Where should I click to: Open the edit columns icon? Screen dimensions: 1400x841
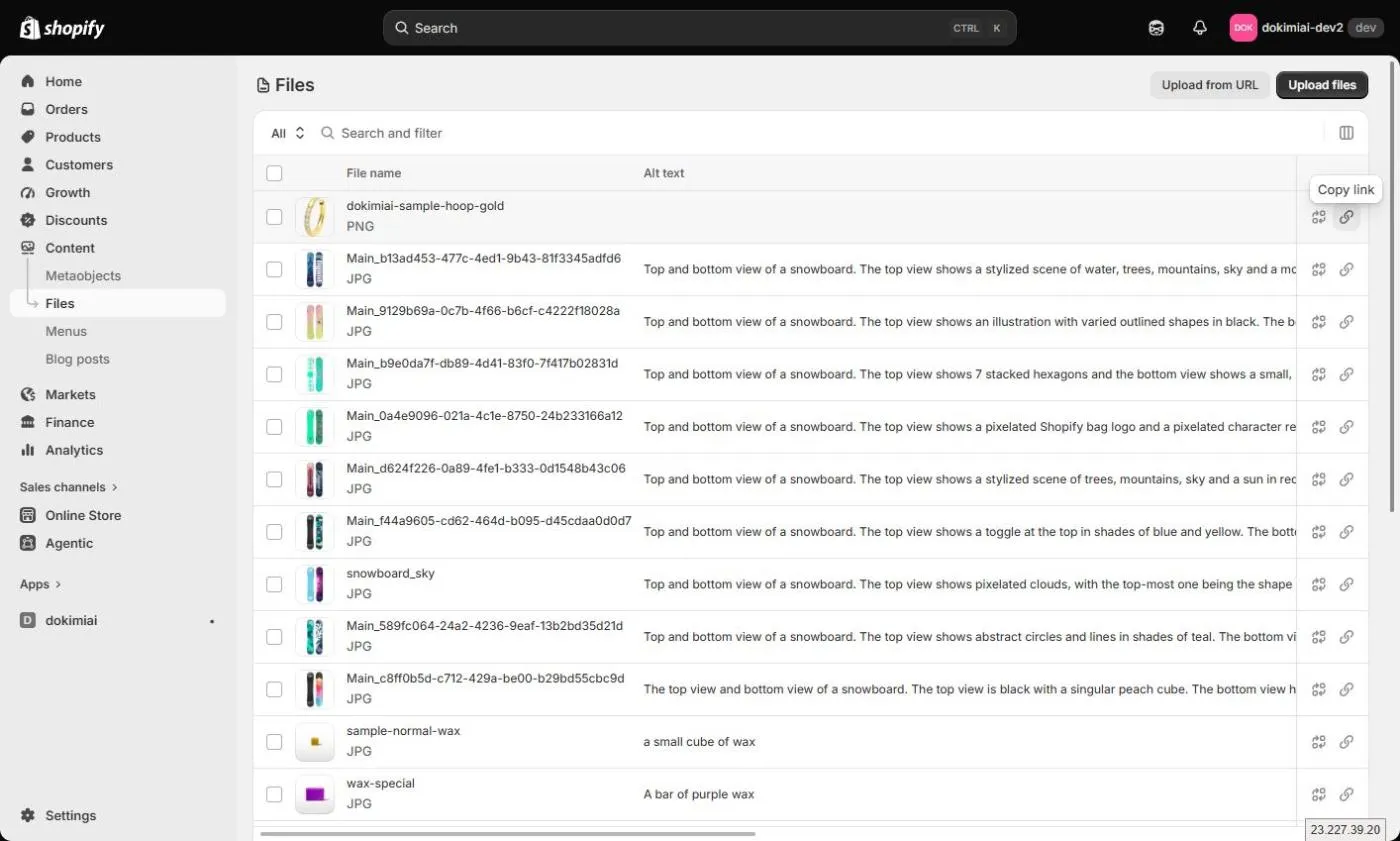click(x=1346, y=133)
